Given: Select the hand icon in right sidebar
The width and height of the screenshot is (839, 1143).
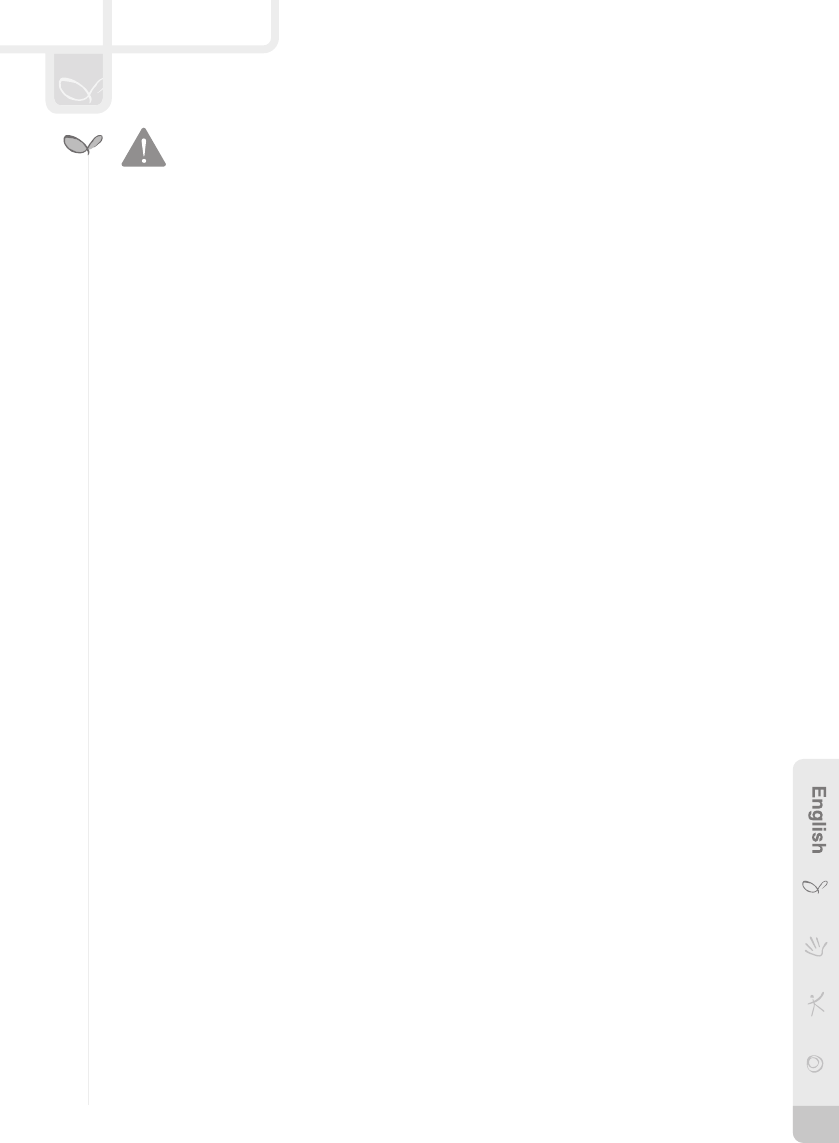Looking at the screenshot, I should 816,946.
